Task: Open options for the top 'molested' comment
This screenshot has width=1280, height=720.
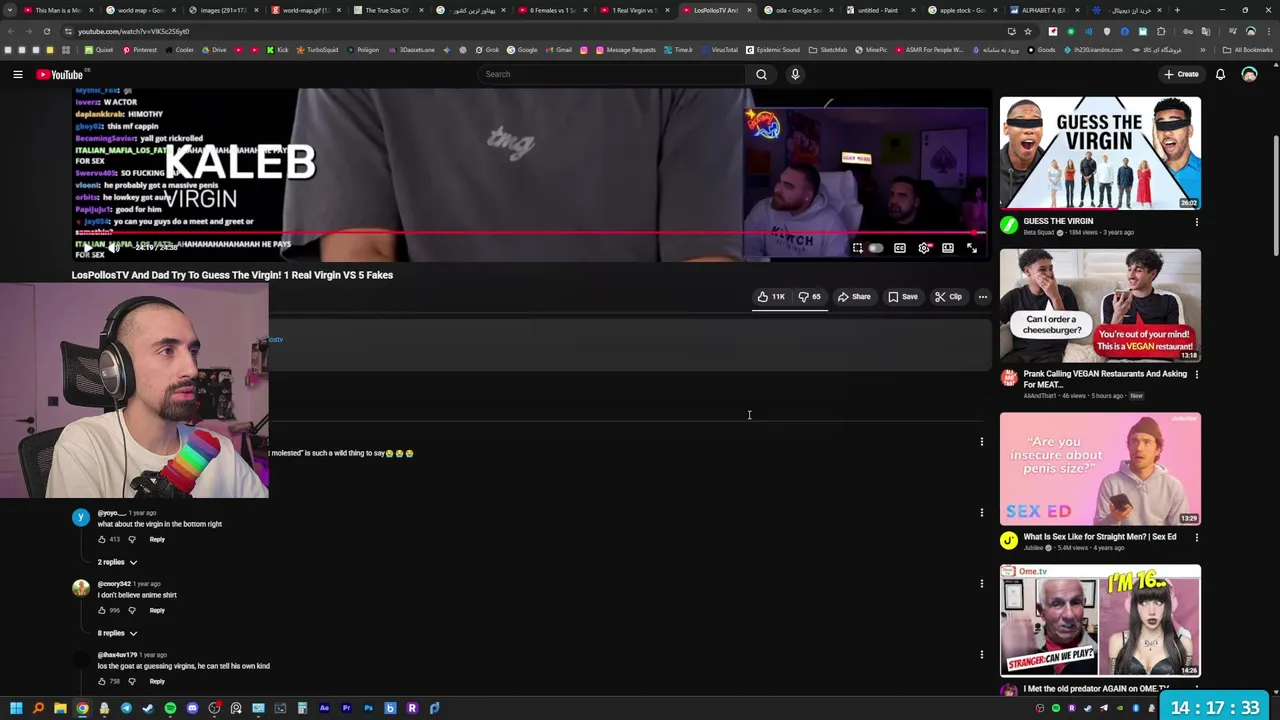Action: [x=982, y=442]
